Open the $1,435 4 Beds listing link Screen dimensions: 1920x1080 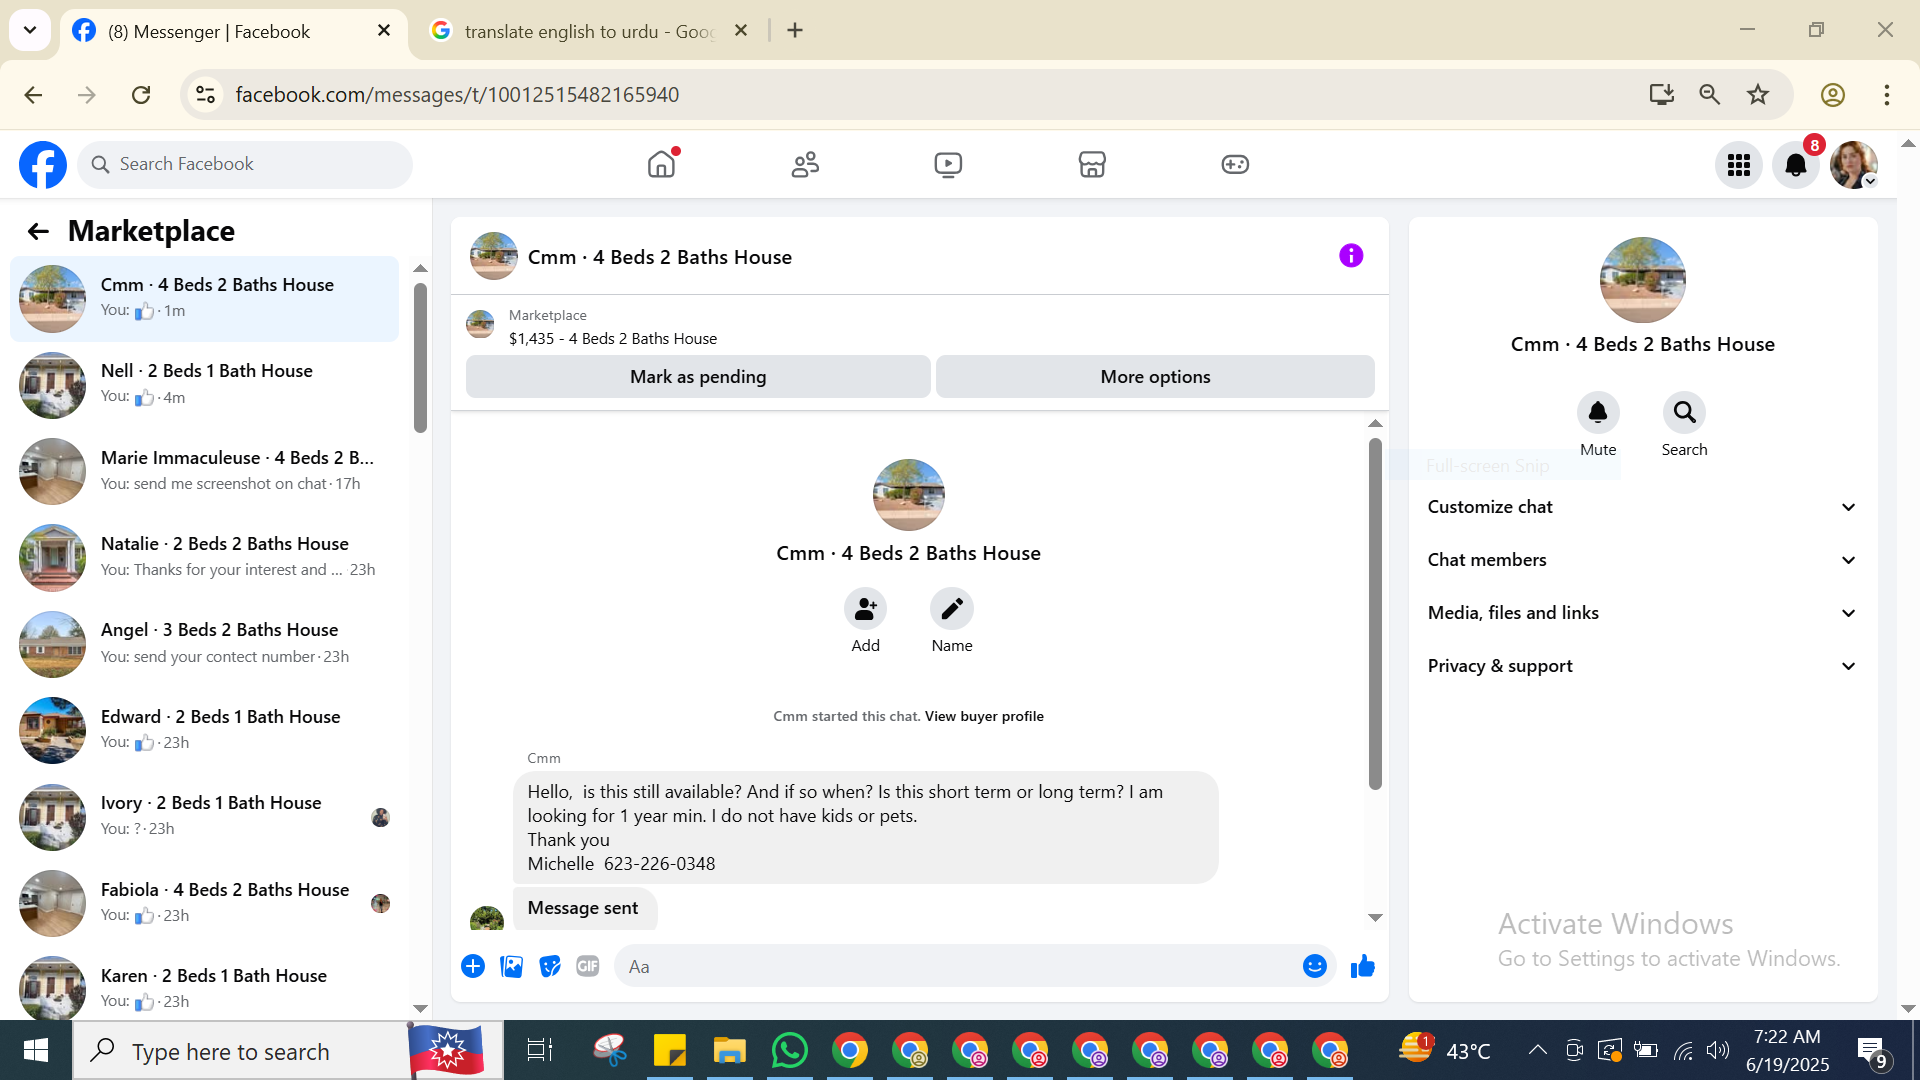click(x=612, y=339)
